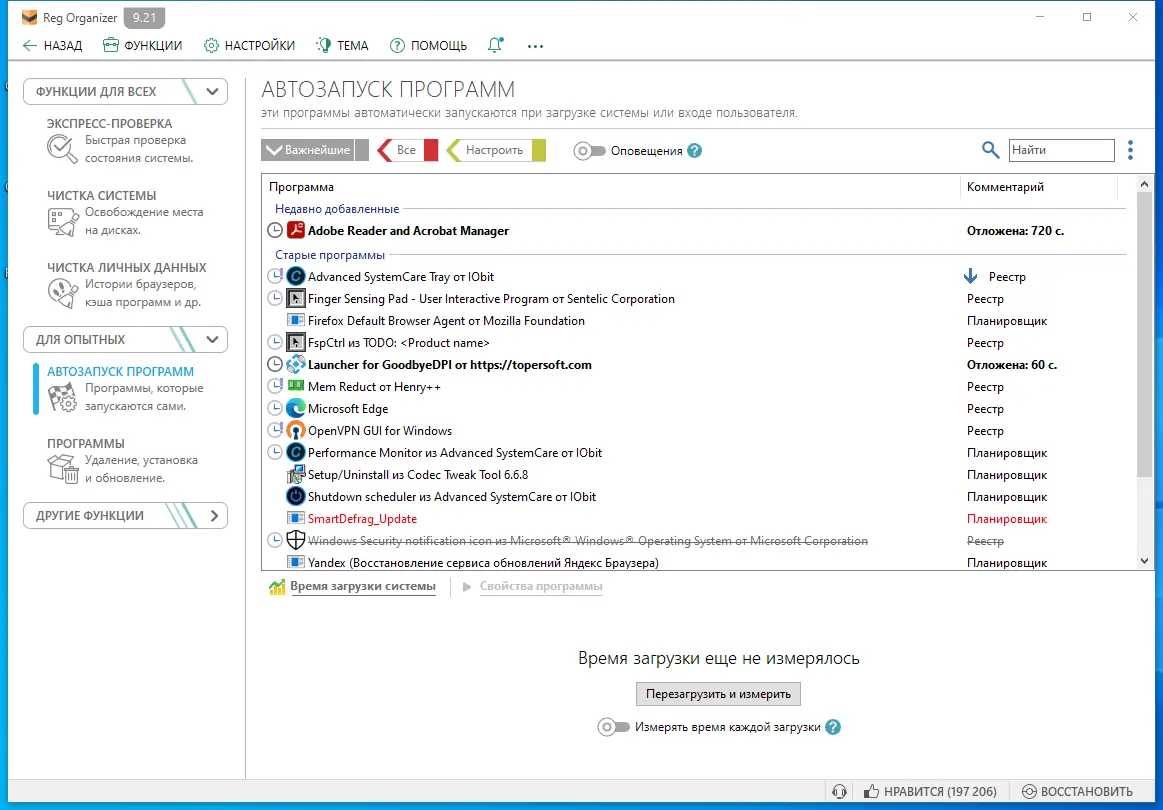The height and width of the screenshot is (810, 1163).
Task: Toggle delay clock for OpenVPN GUI row
Action: point(274,430)
